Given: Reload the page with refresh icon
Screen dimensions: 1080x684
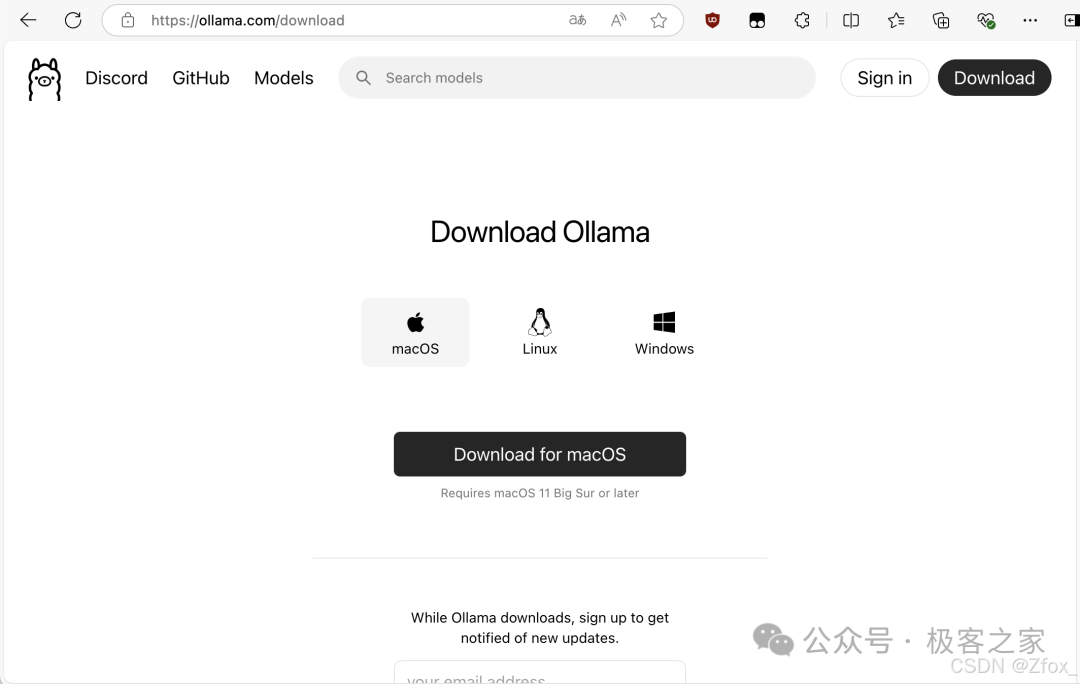Looking at the screenshot, I should [73, 20].
